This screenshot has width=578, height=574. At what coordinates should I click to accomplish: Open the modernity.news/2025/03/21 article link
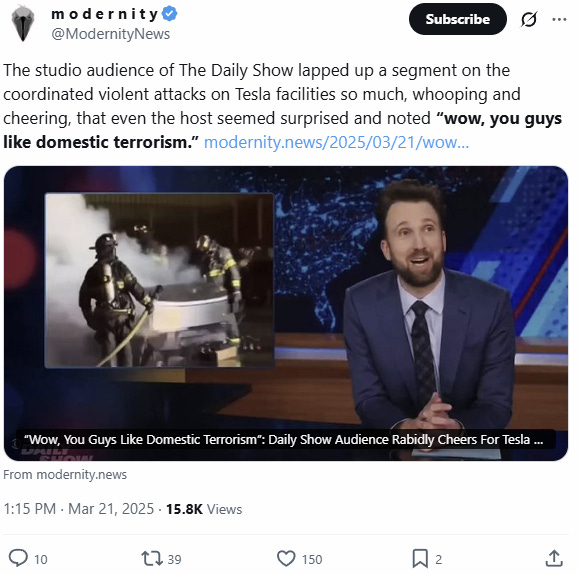pyautogui.click(x=336, y=142)
